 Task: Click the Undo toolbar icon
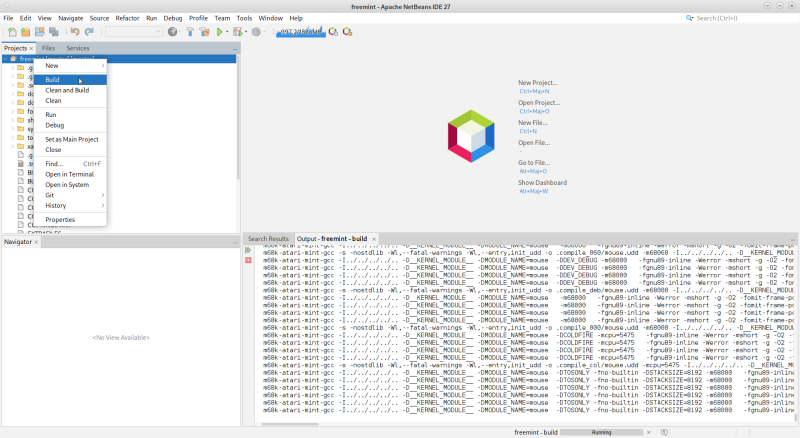75,32
